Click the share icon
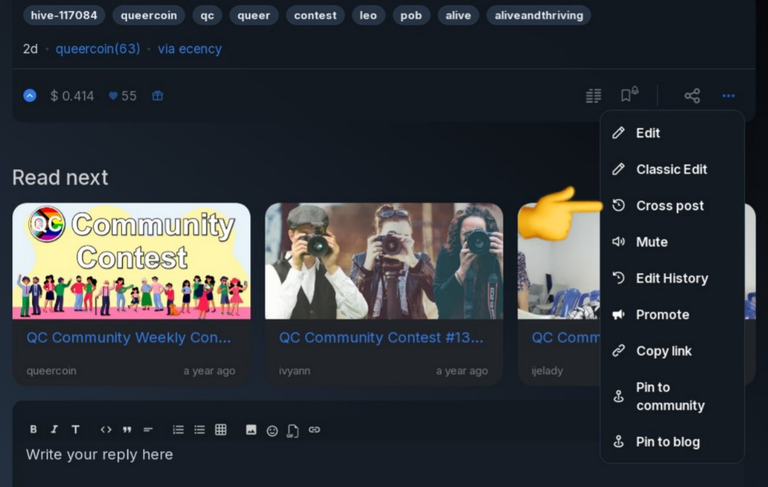 click(x=692, y=96)
